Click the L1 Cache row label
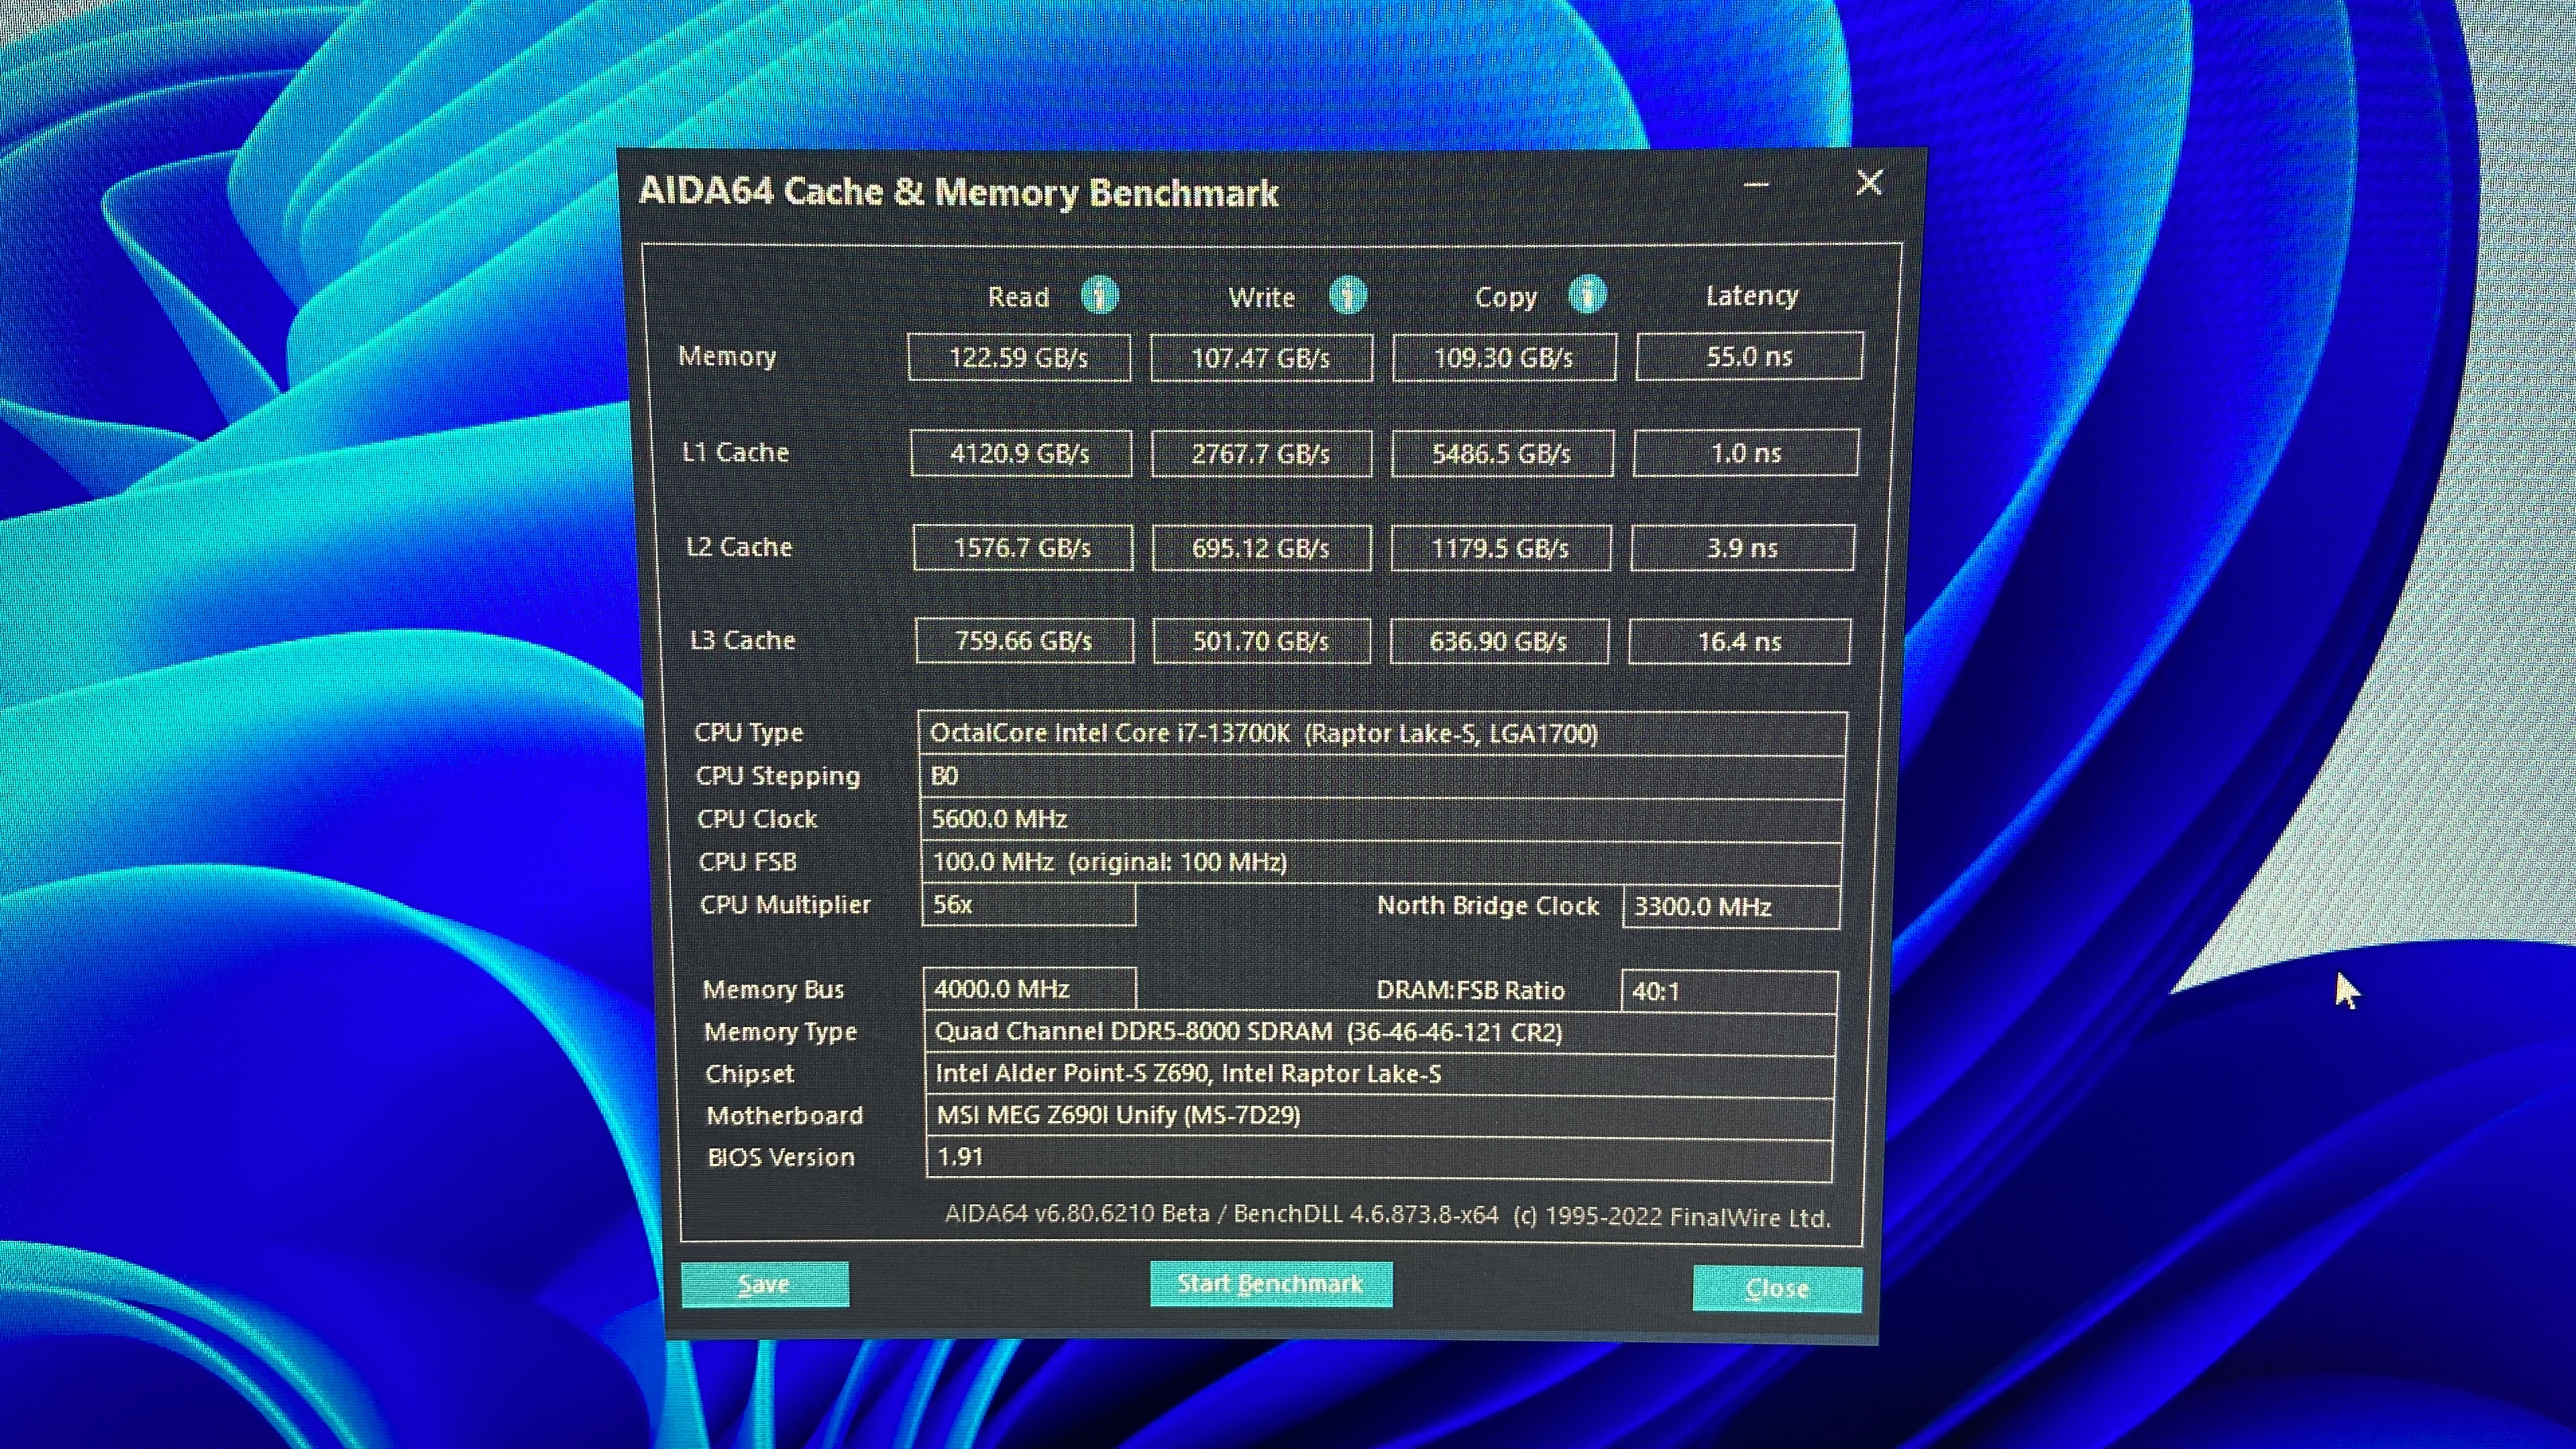This screenshot has width=2576, height=1449. [x=735, y=453]
